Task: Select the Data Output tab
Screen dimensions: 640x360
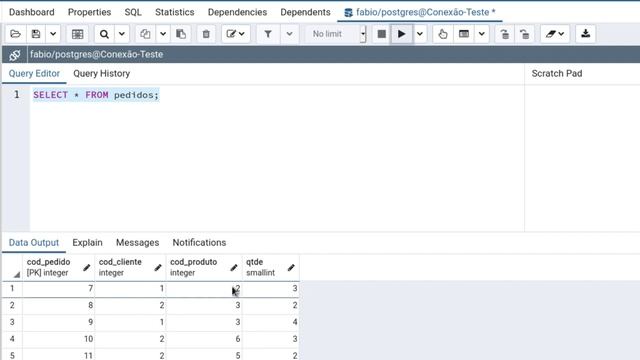Action: [34, 242]
